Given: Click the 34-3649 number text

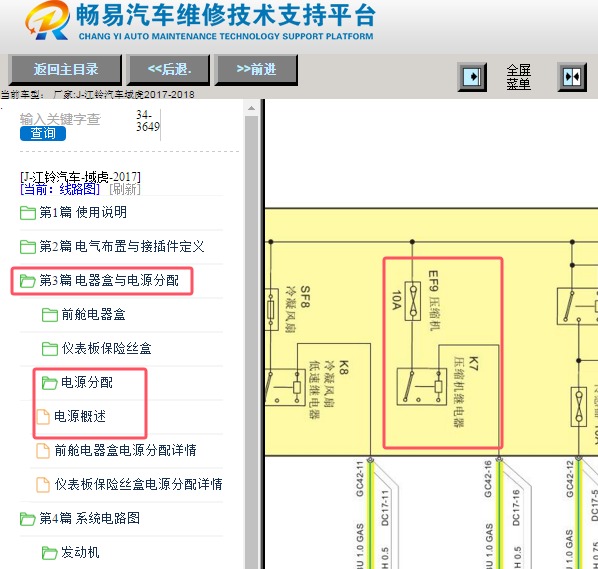Looking at the screenshot, I should [148, 121].
